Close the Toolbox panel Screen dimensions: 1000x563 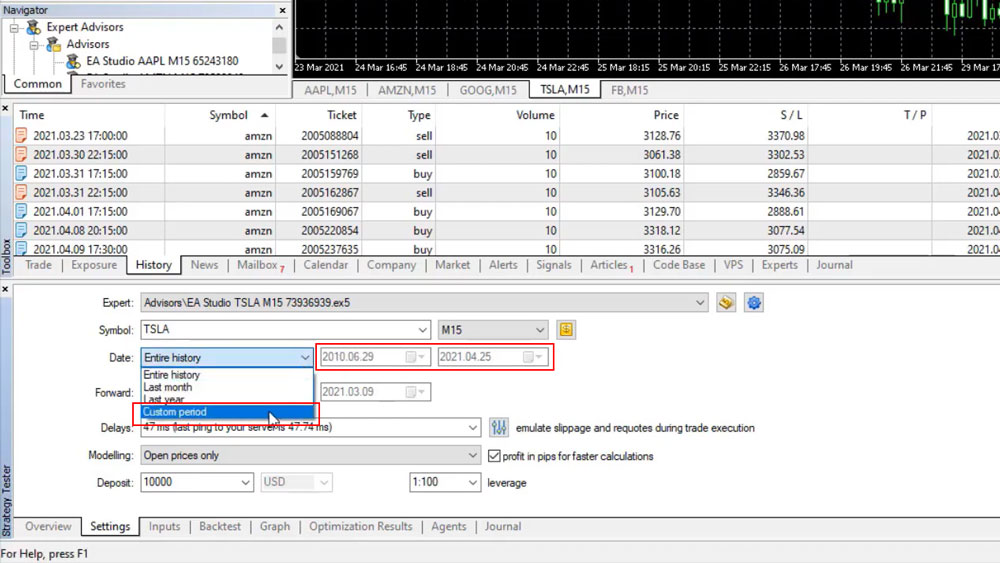pyautogui.click(x=5, y=108)
